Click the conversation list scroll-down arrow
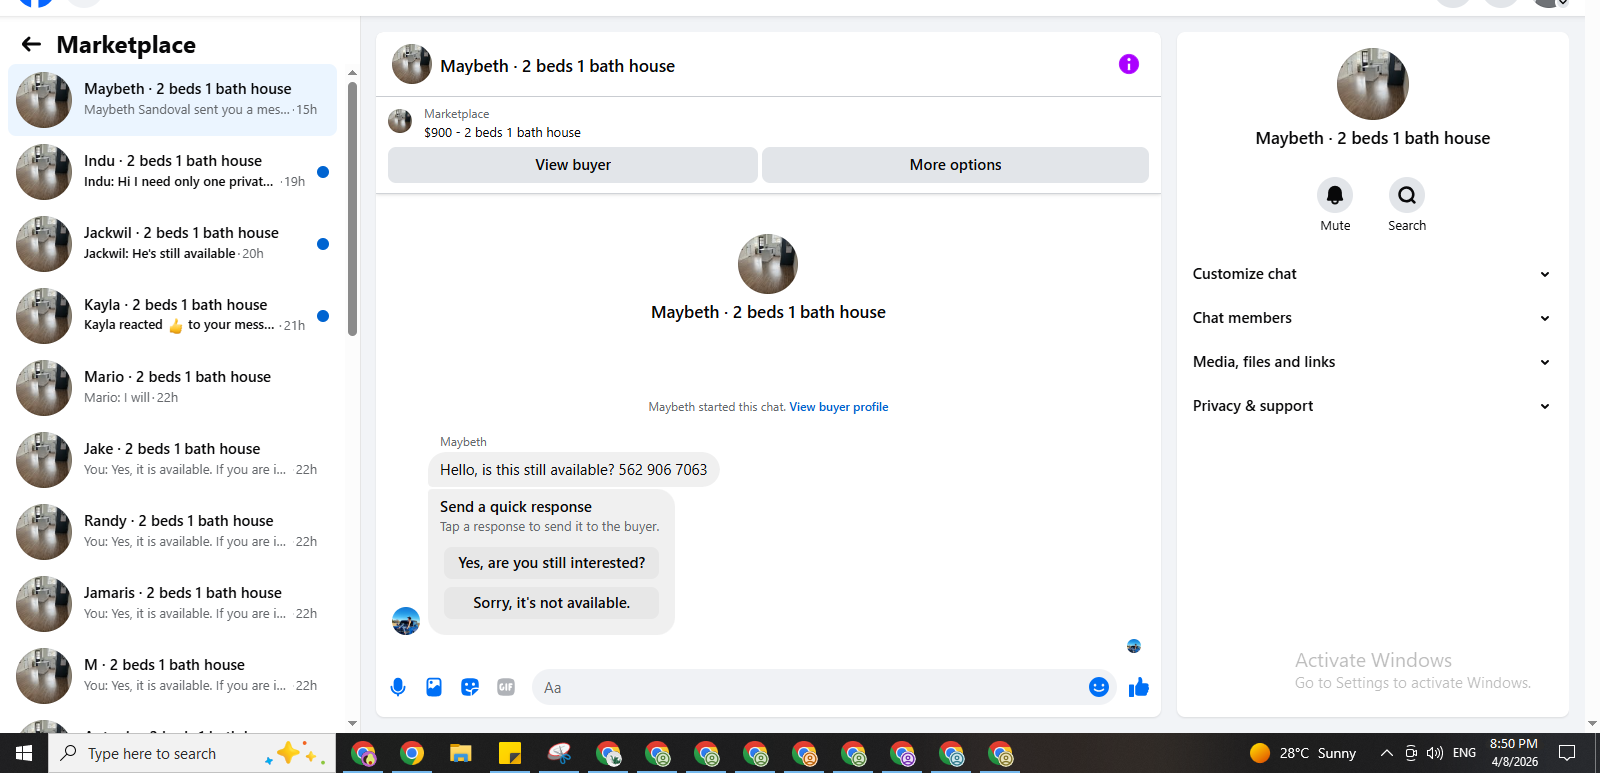The width and height of the screenshot is (1600, 773). (352, 723)
